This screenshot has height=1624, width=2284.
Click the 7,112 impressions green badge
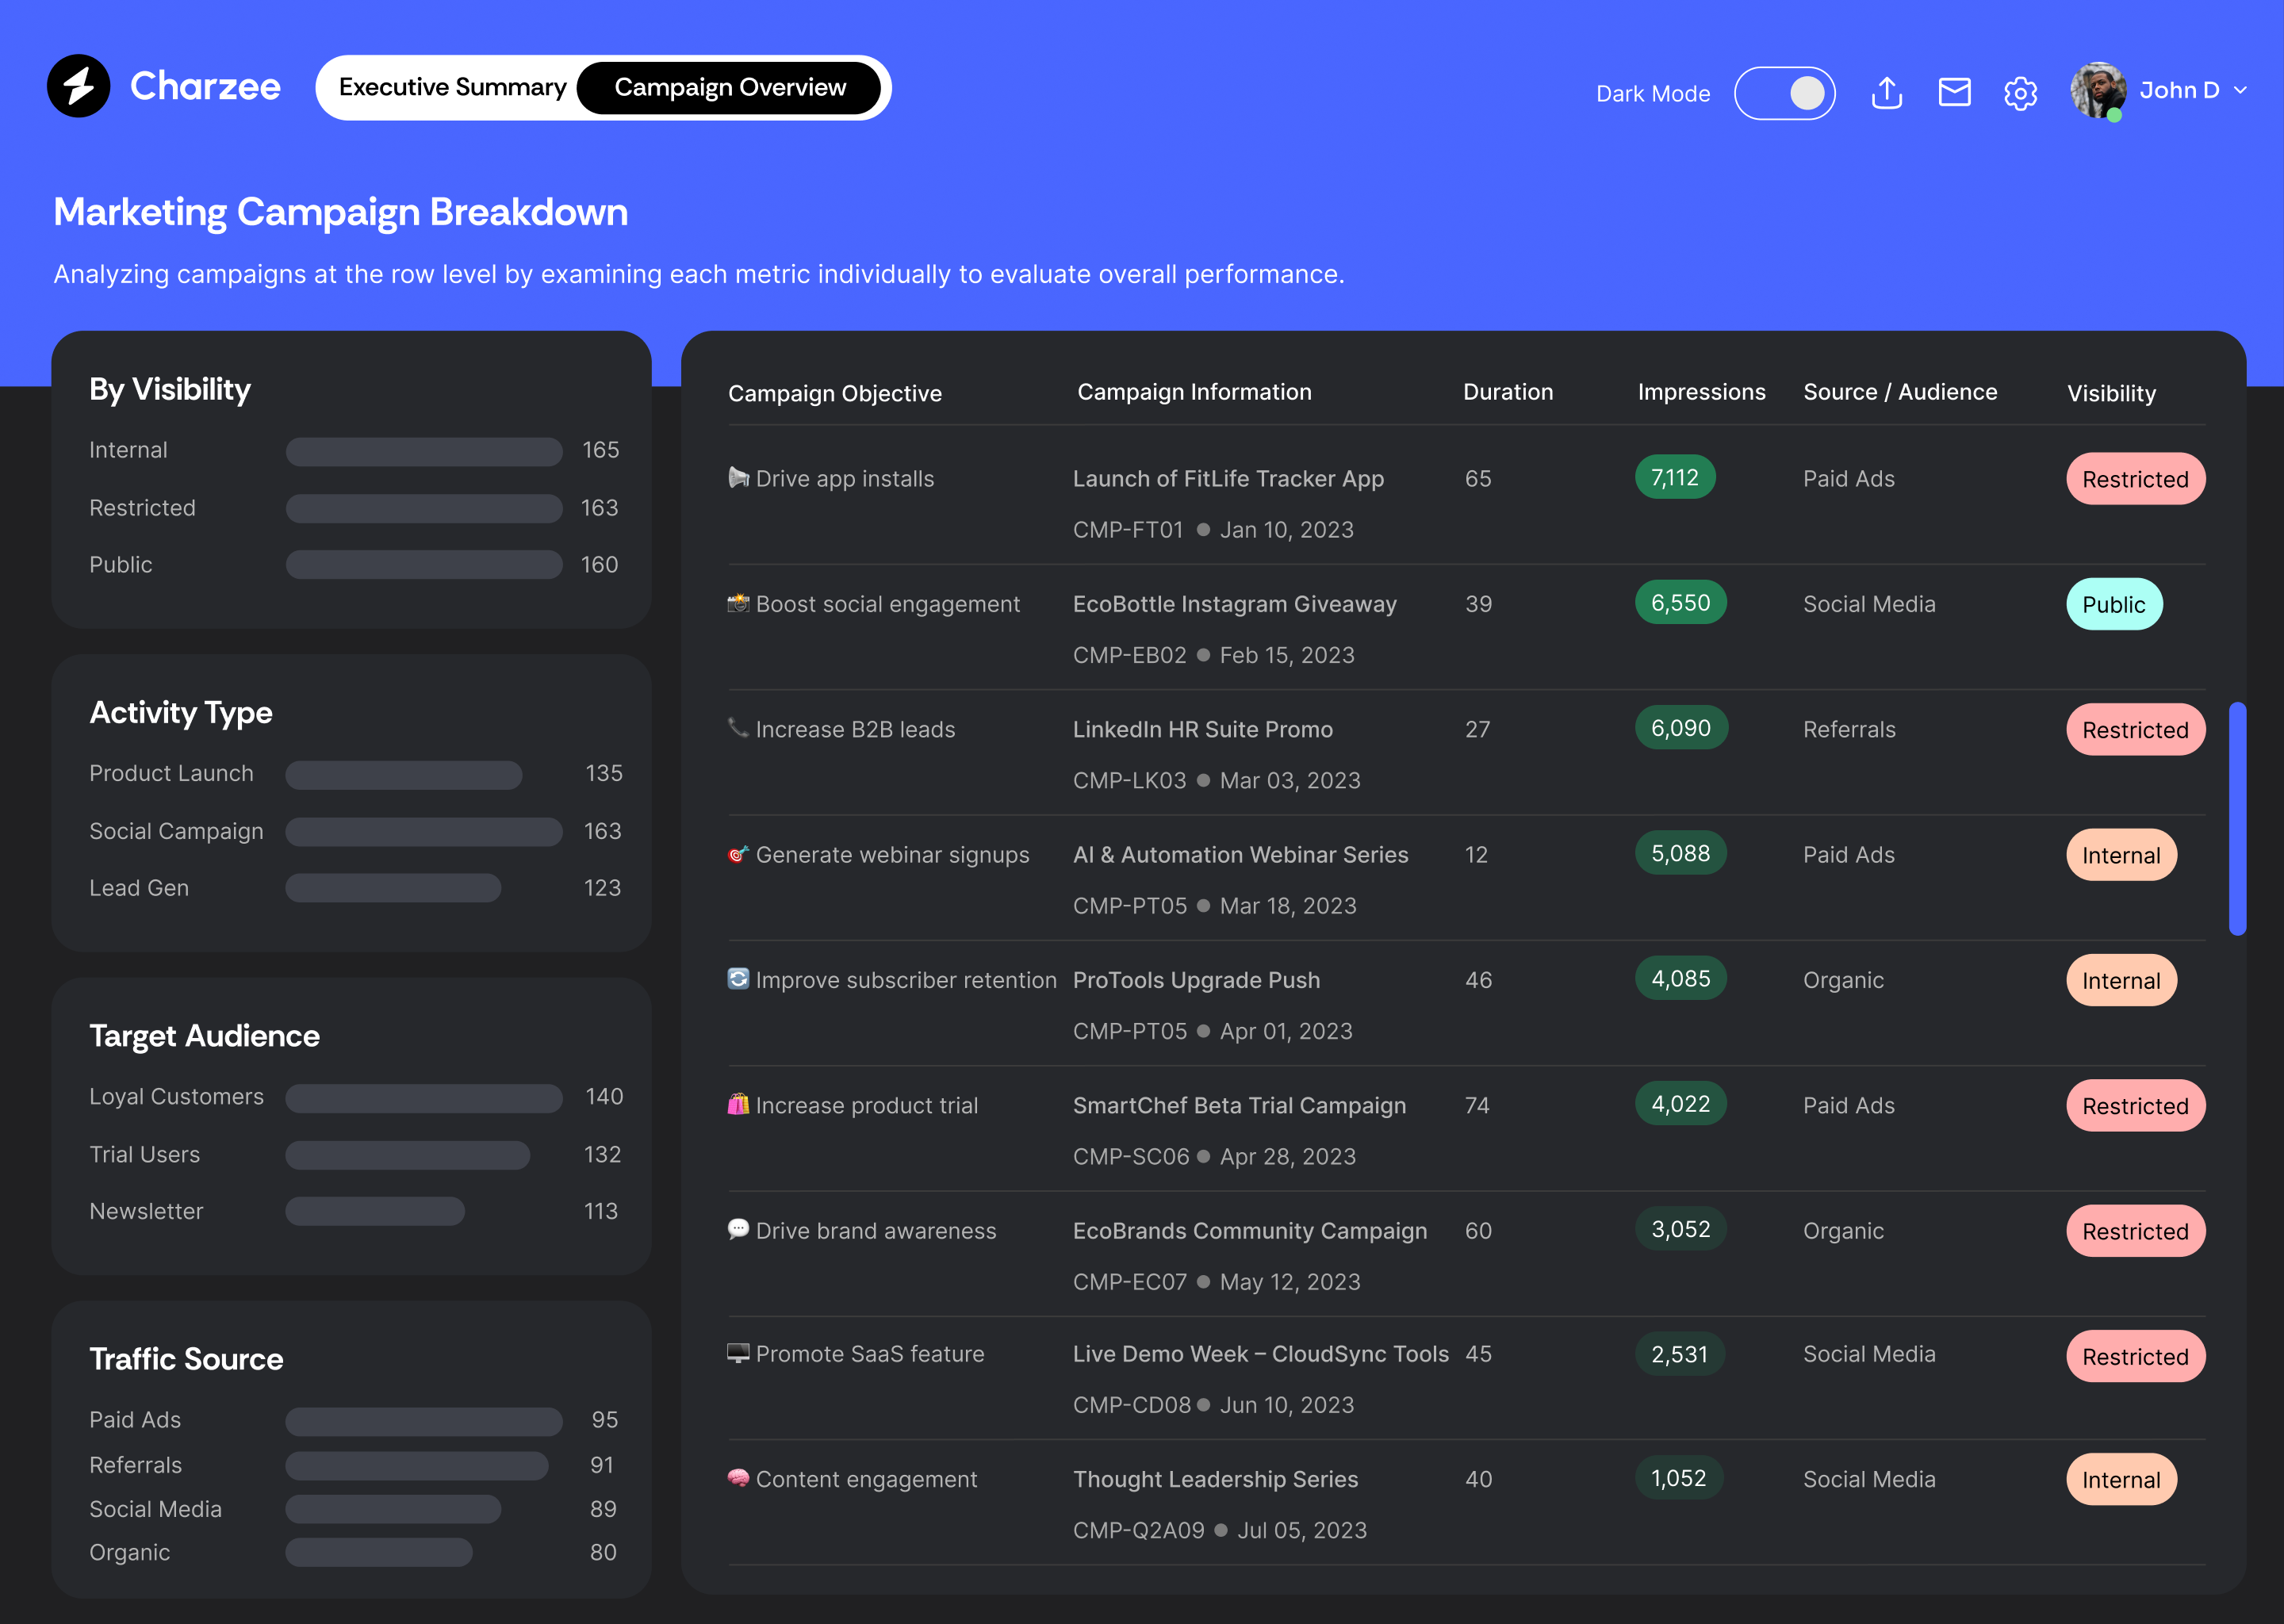coord(1674,477)
